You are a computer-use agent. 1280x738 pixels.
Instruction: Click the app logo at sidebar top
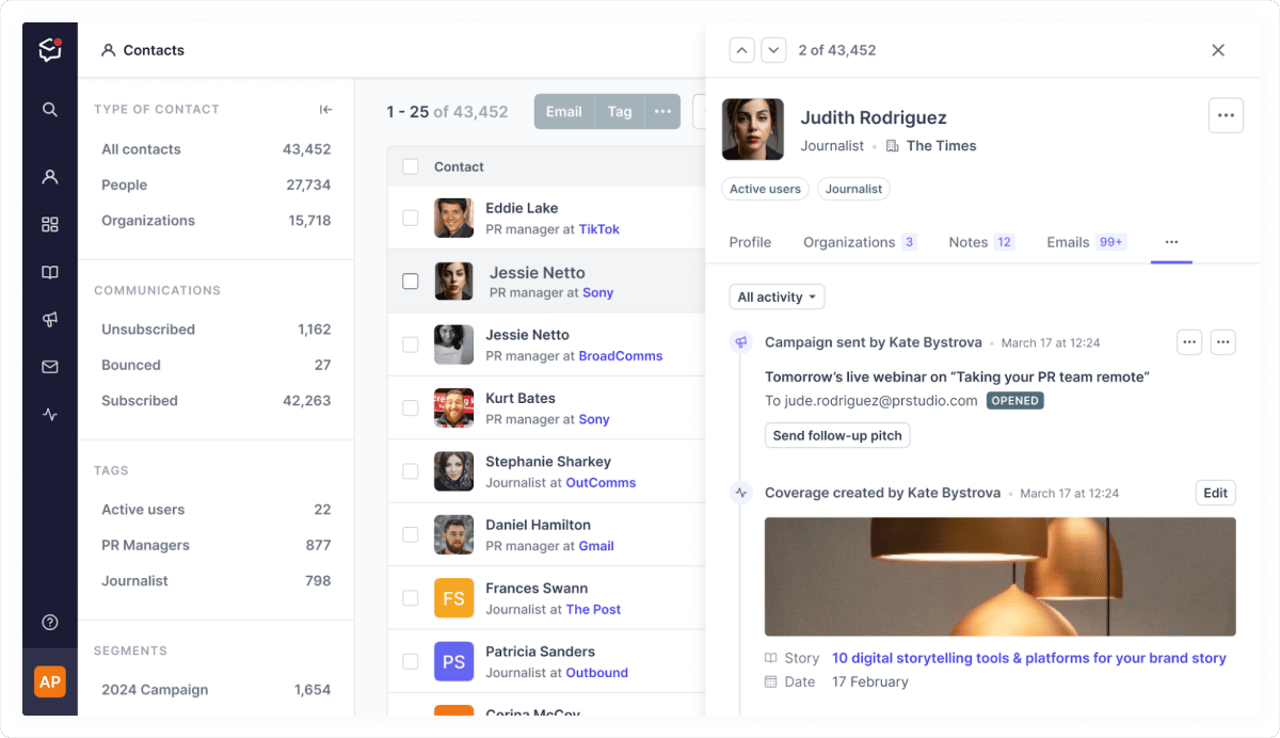(50, 50)
